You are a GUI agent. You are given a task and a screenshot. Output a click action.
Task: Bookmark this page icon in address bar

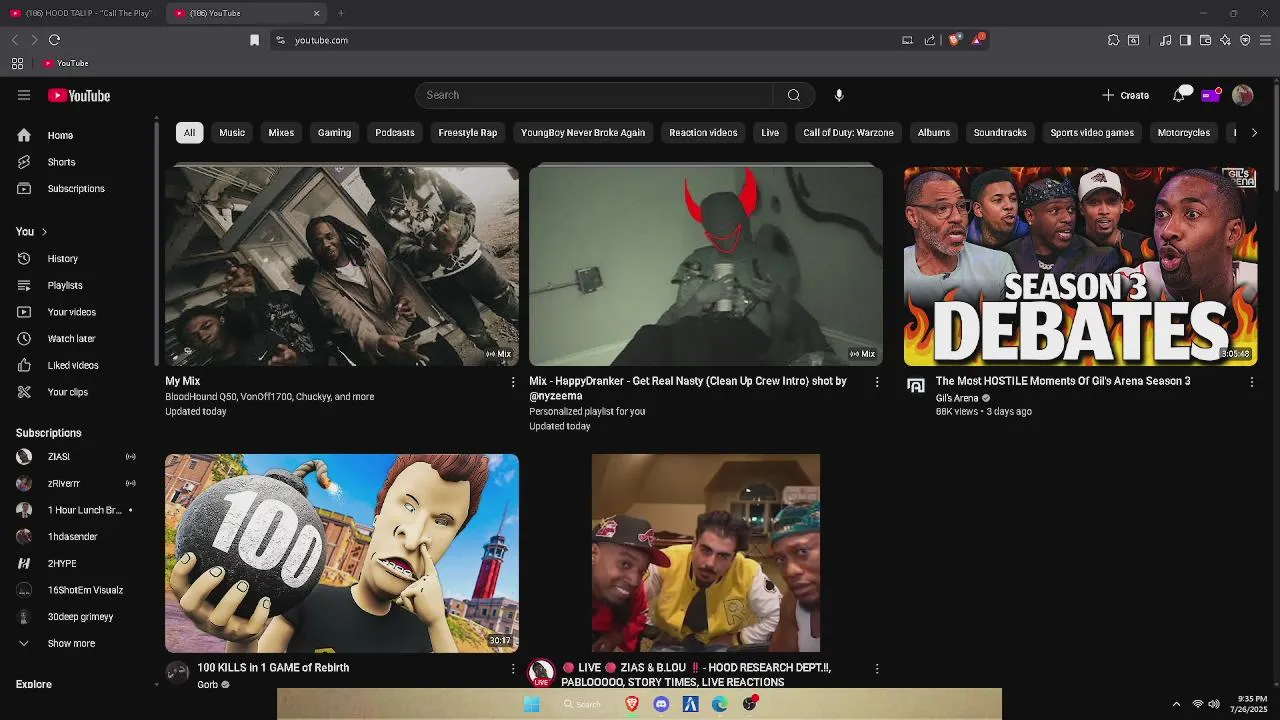[x=254, y=40]
